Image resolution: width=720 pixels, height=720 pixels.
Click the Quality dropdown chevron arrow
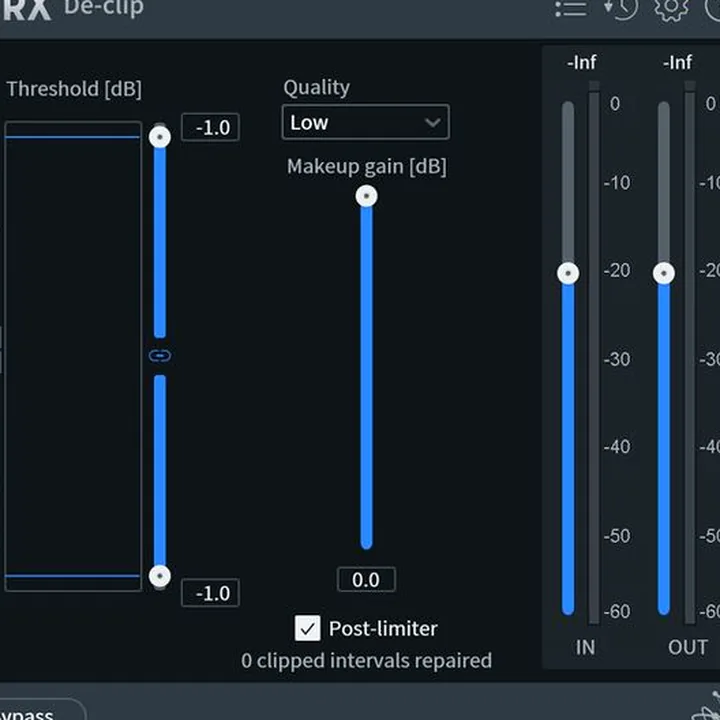(x=433, y=123)
